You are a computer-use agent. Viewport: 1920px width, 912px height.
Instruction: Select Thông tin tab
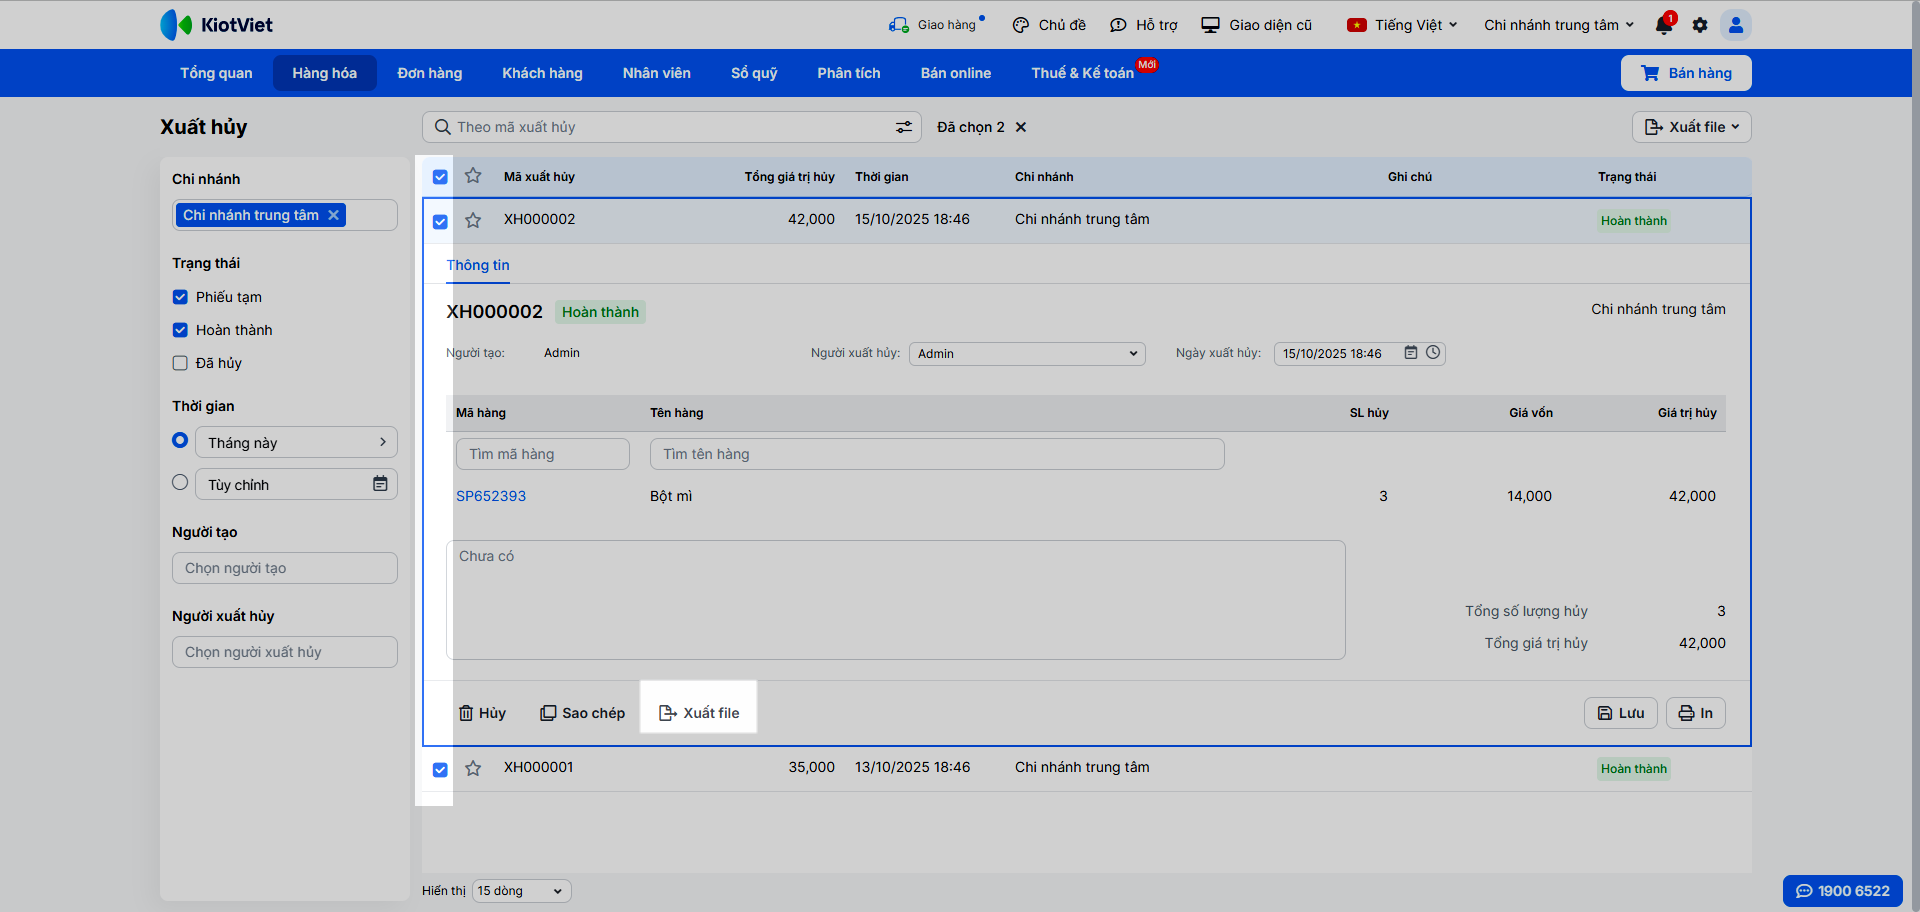478,265
